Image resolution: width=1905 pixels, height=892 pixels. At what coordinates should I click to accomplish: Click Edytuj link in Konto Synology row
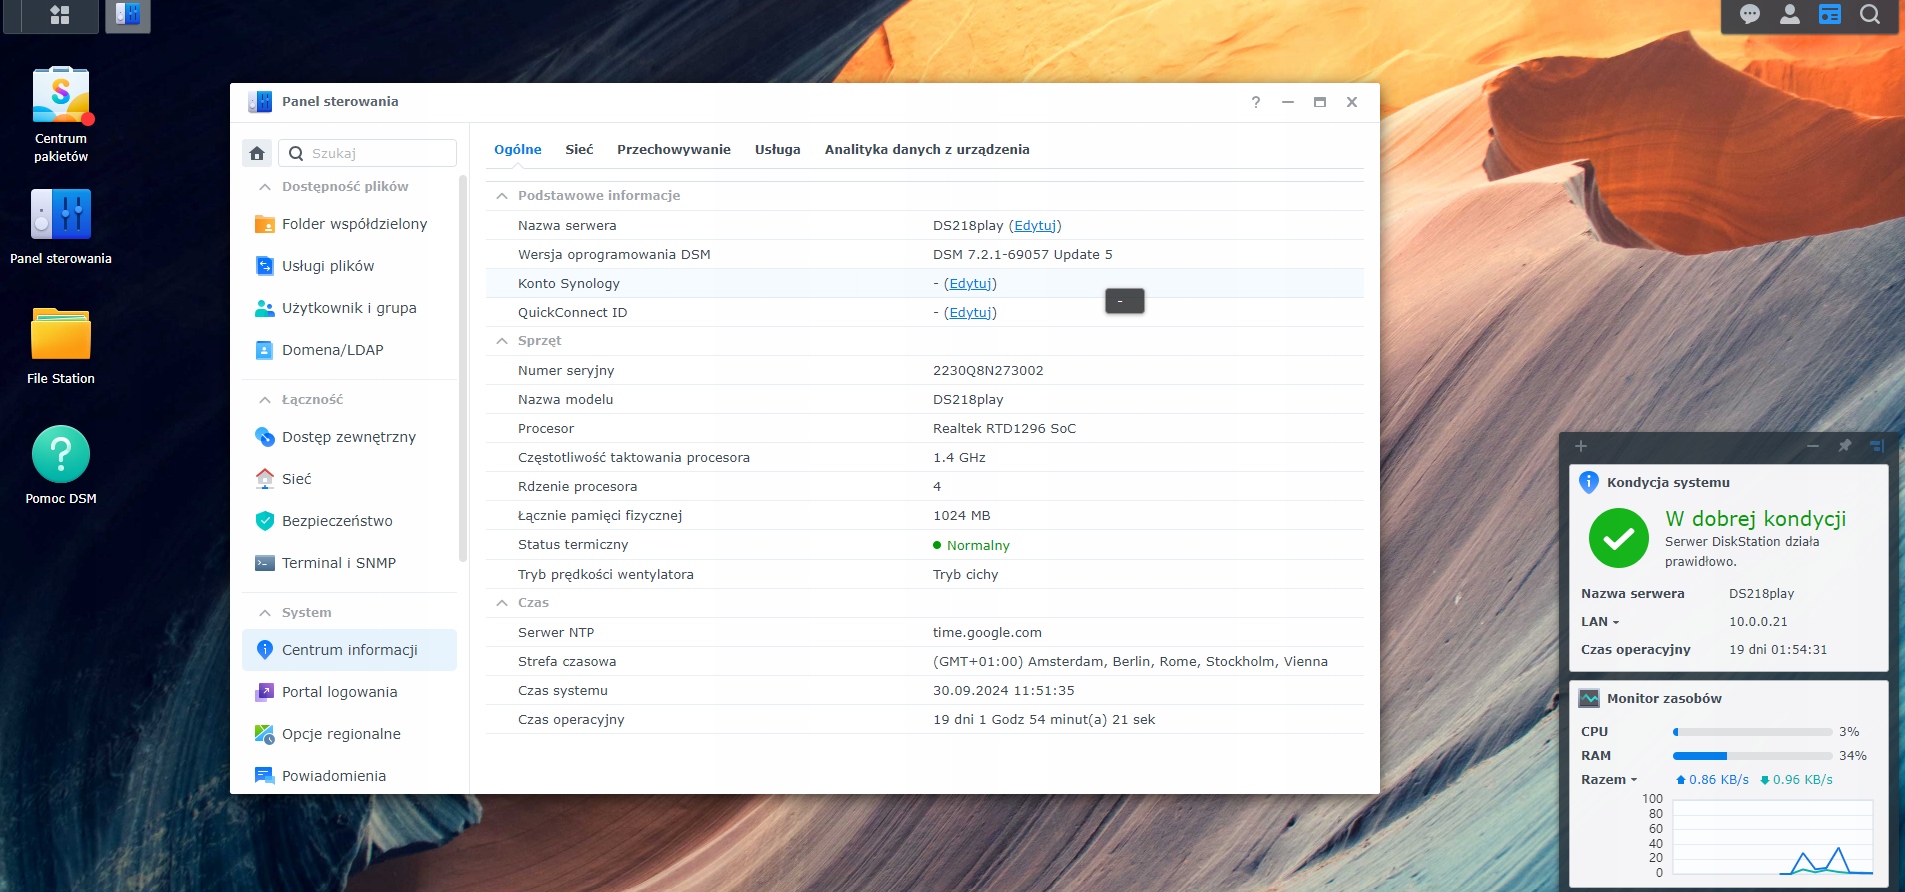pyautogui.click(x=970, y=284)
